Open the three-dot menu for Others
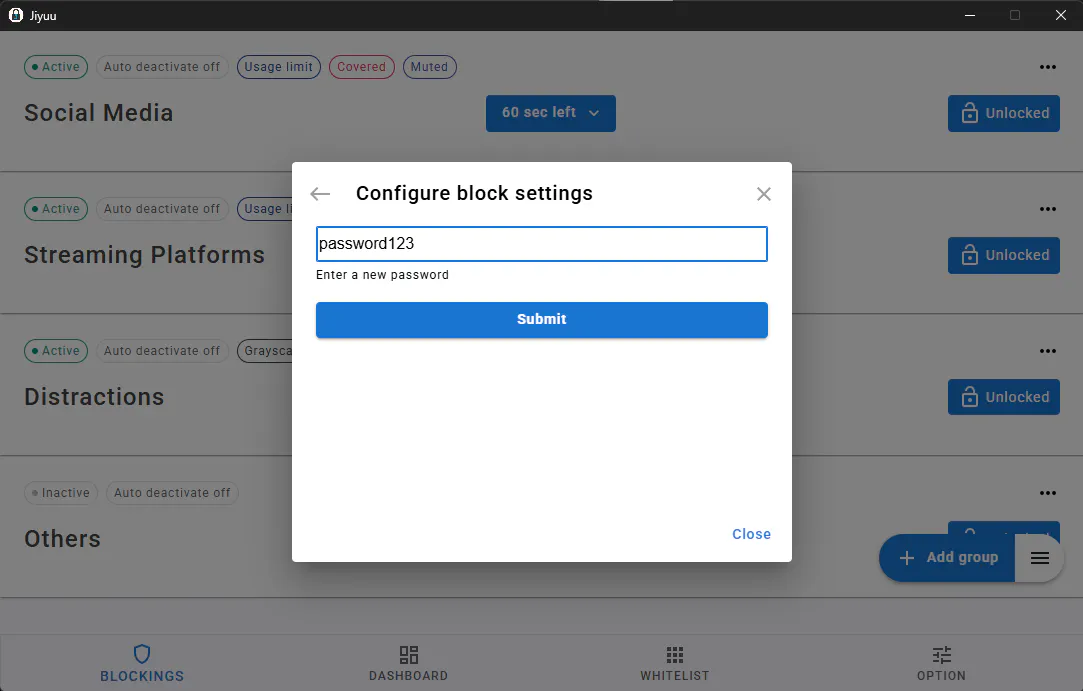Viewport: 1083px width, 691px height. click(x=1047, y=493)
